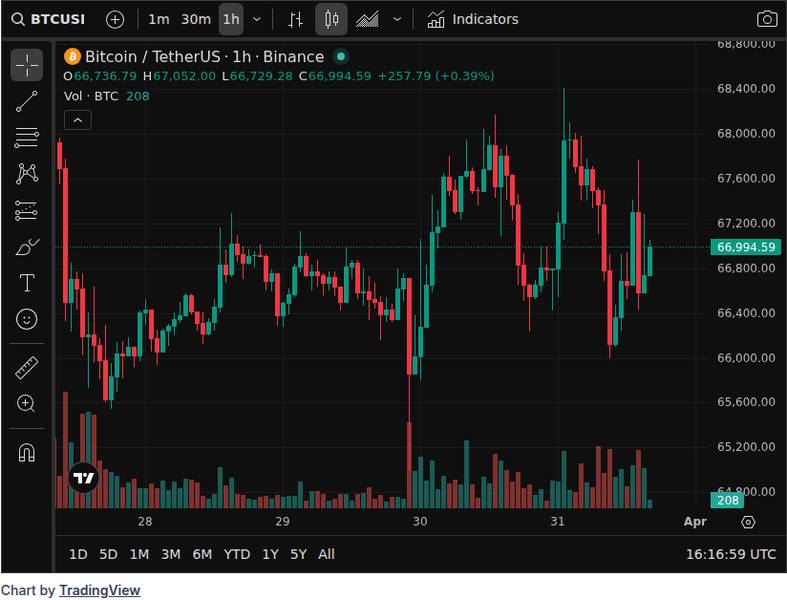Screen dimensions: 787x600
Task: Click the 30 date axis label
Action: tap(420, 522)
